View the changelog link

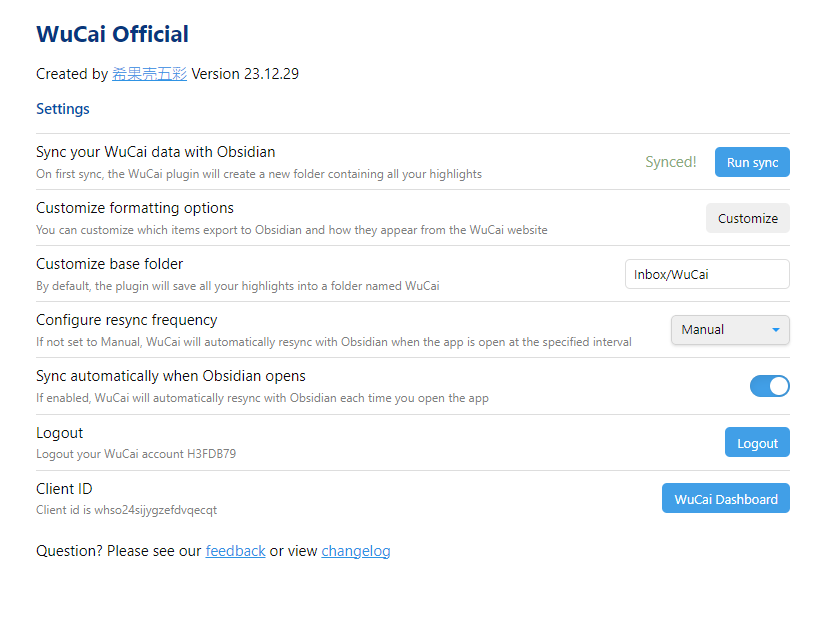356,551
